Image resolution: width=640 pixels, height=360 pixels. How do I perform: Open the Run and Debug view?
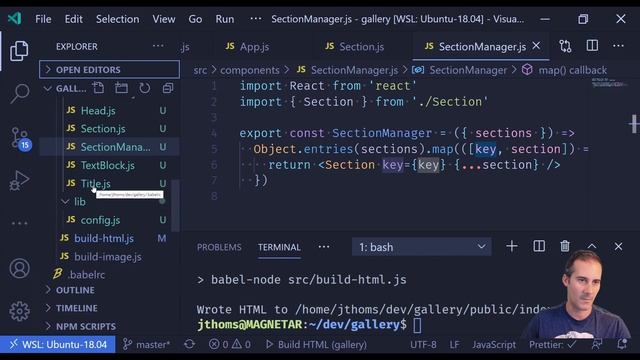19,180
